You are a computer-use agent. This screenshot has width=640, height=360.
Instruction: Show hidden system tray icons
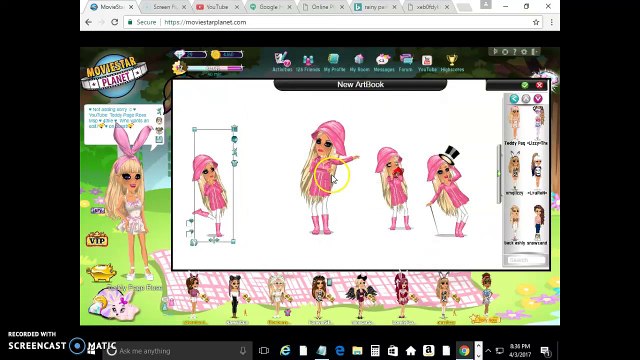tap(488, 351)
